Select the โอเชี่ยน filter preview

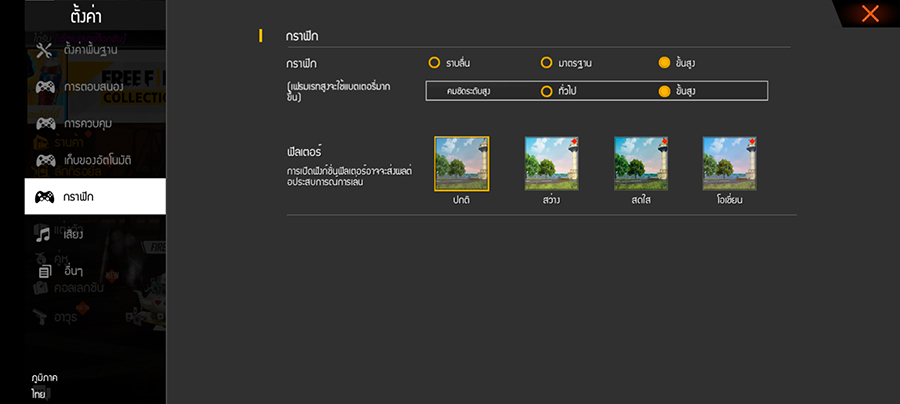pos(729,163)
